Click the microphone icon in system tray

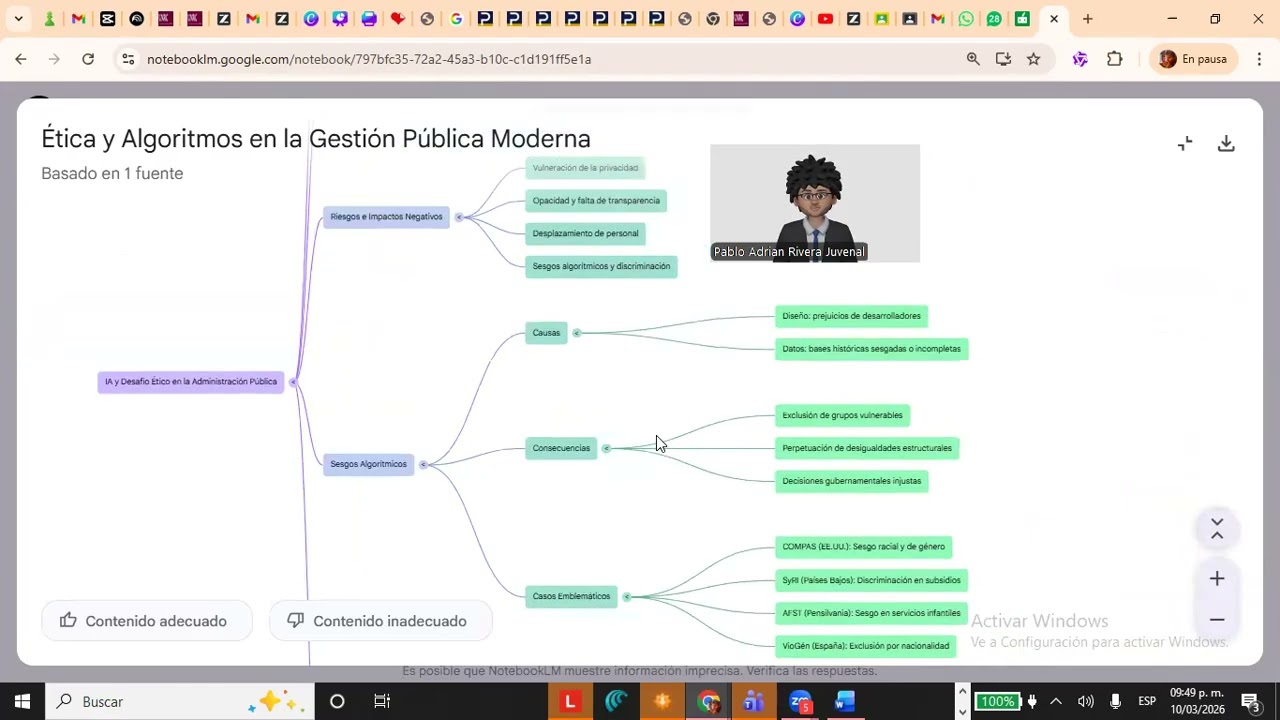(1115, 702)
